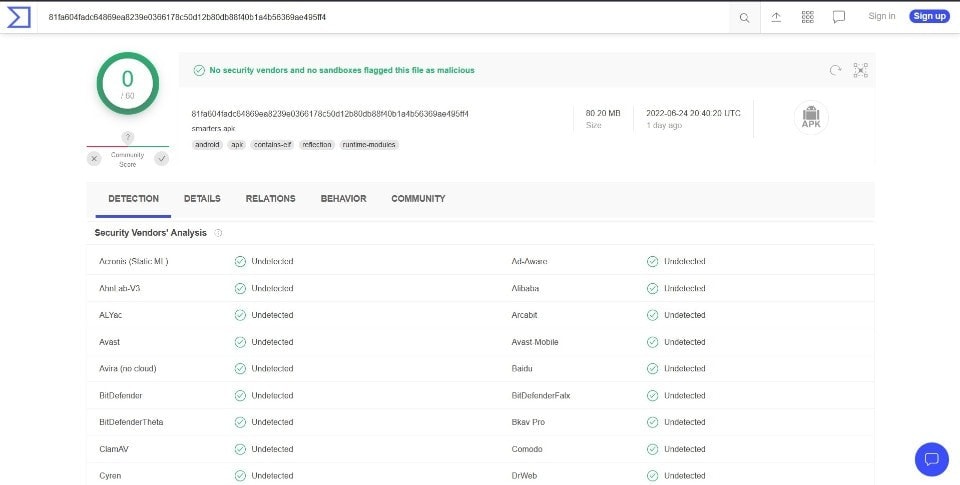Click the check icon in Avast row
960x485 pixels.
click(240, 342)
